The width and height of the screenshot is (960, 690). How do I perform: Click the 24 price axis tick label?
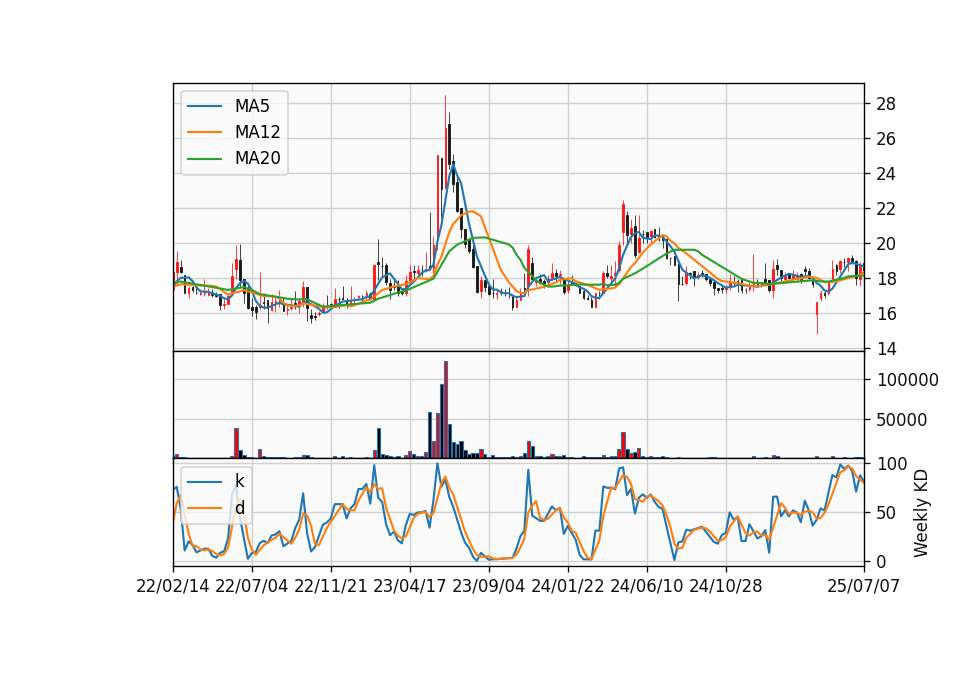point(886,174)
